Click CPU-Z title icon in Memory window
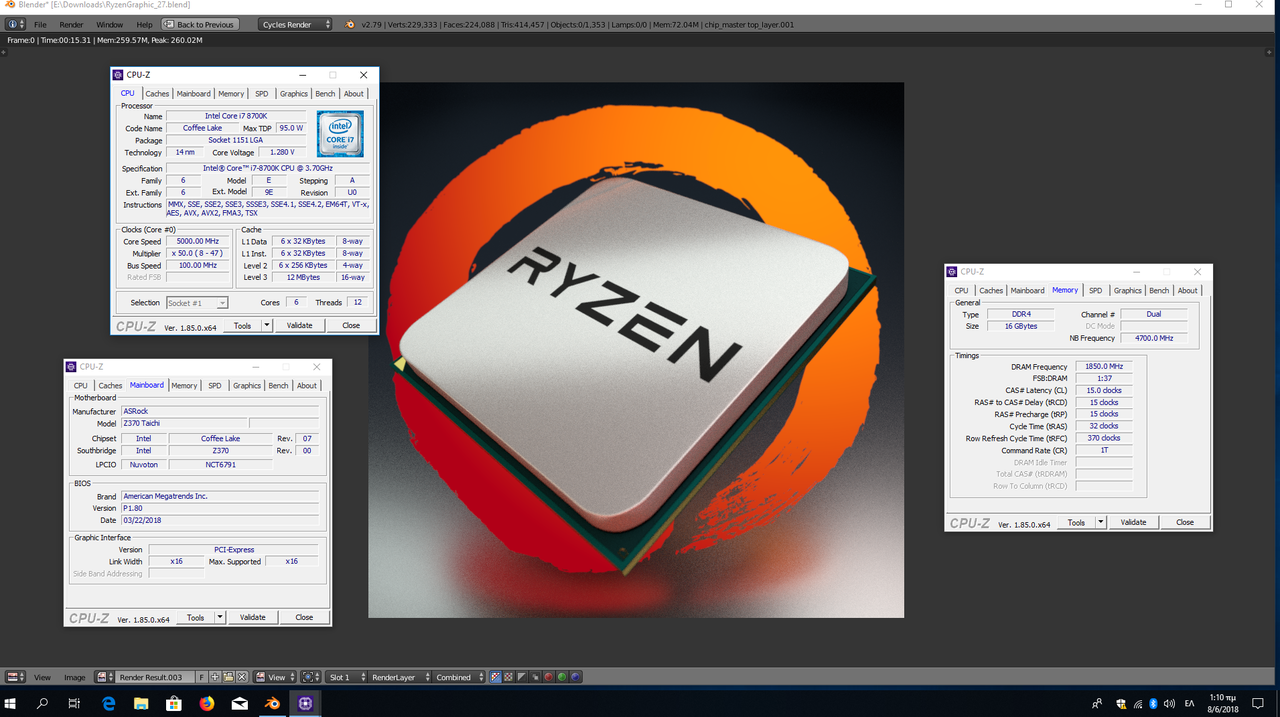This screenshot has width=1280, height=717. pyautogui.click(x=953, y=271)
